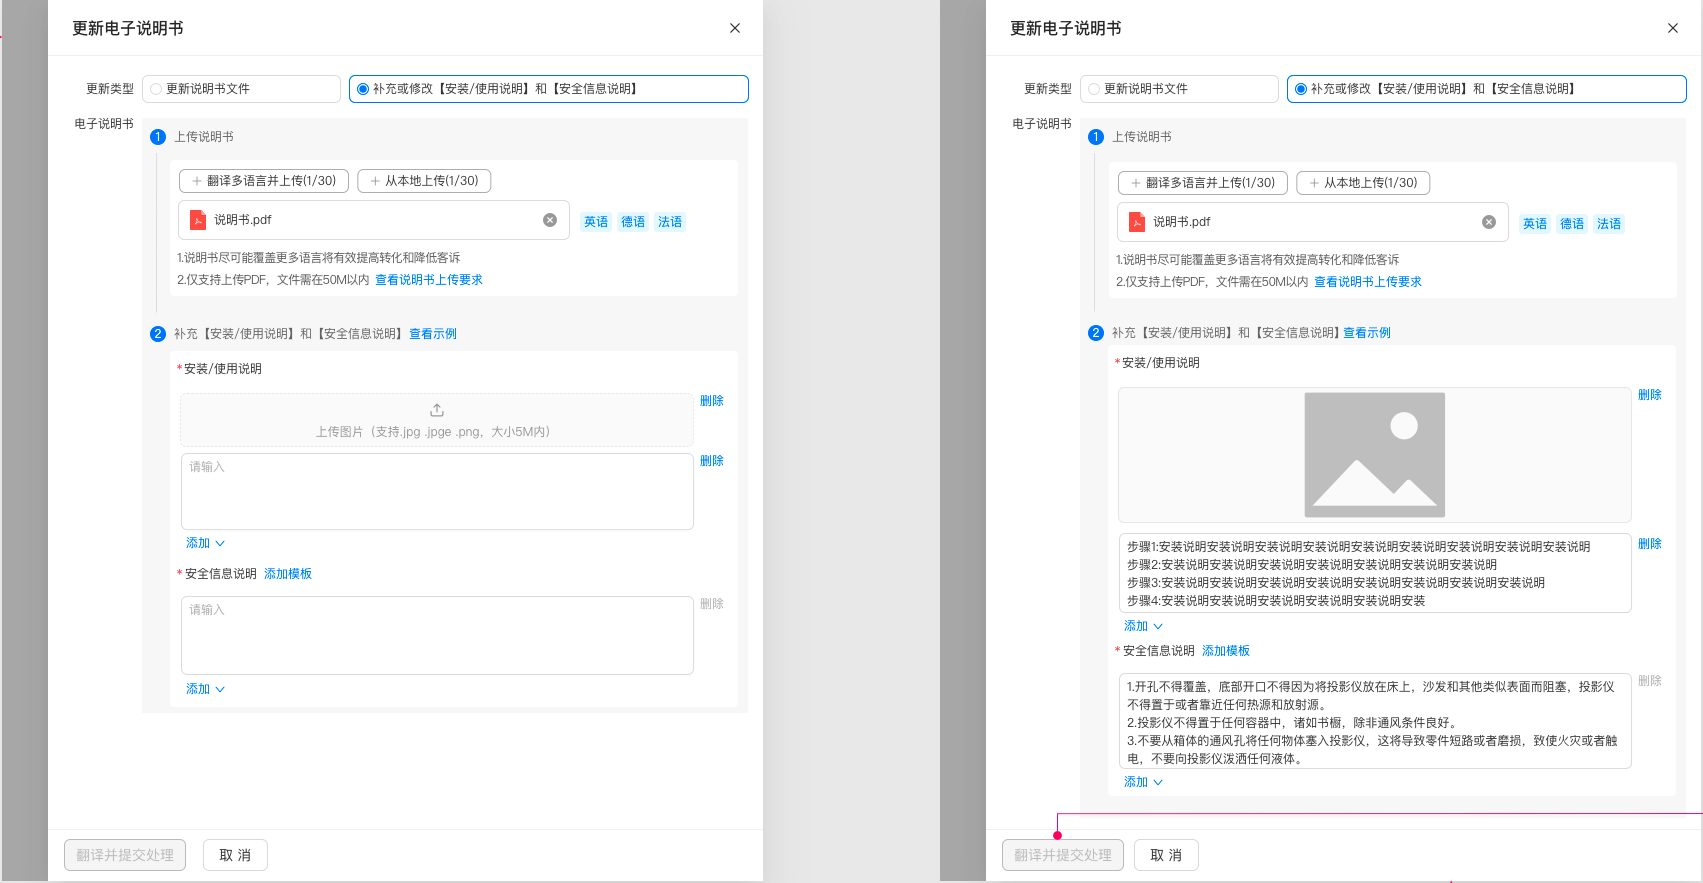Click the upload image icon in left dialog
The height and width of the screenshot is (883, 1703).
437,410
